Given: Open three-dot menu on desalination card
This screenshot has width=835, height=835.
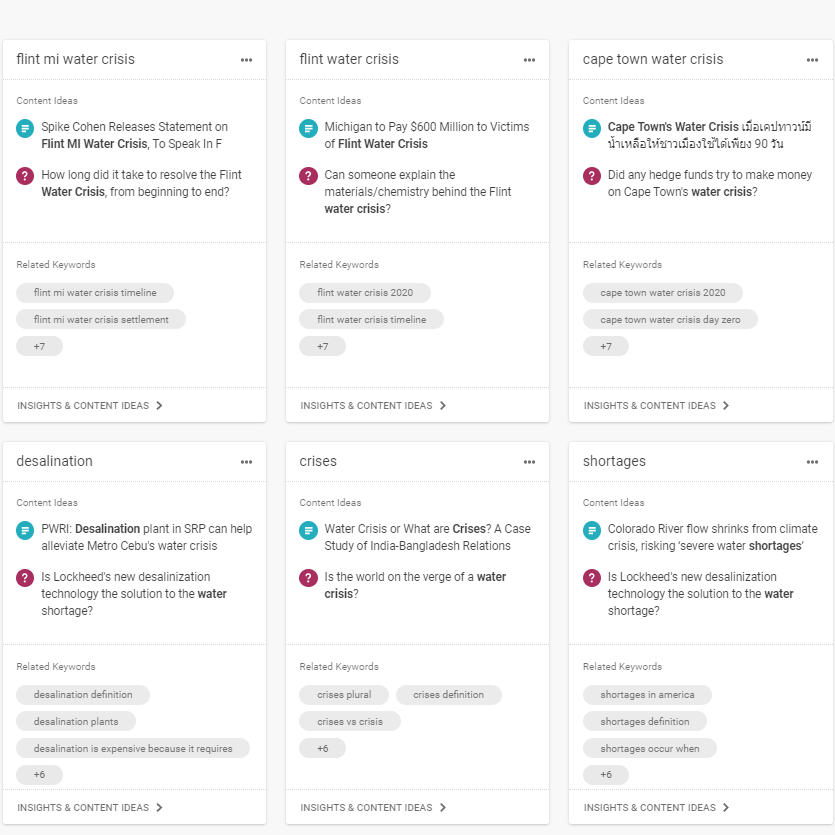Looking at the screenshot, I should pyautogui.click(x=246, y=462).
